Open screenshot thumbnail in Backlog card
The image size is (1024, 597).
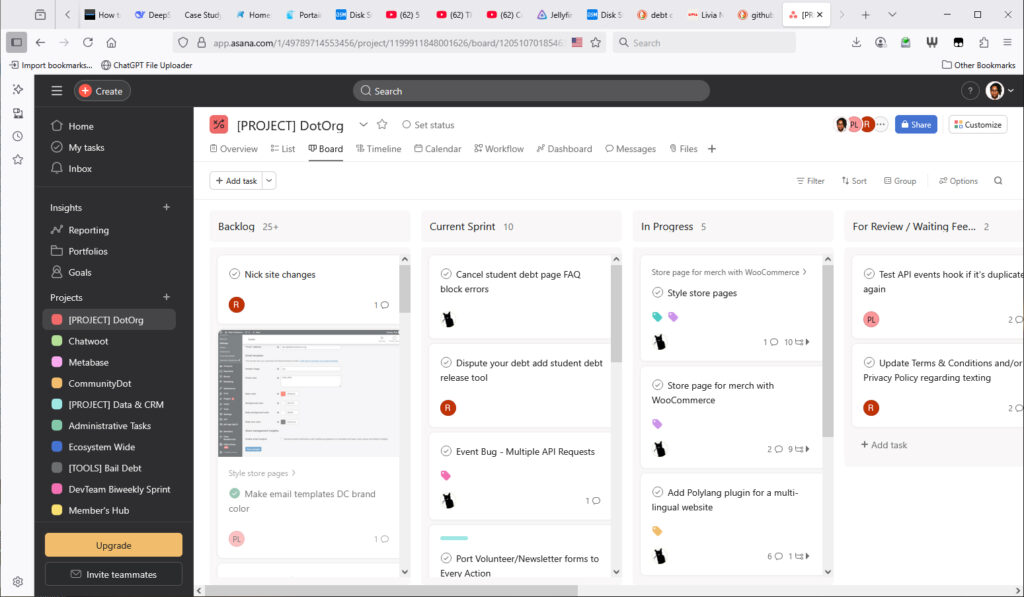coord(308,393)
